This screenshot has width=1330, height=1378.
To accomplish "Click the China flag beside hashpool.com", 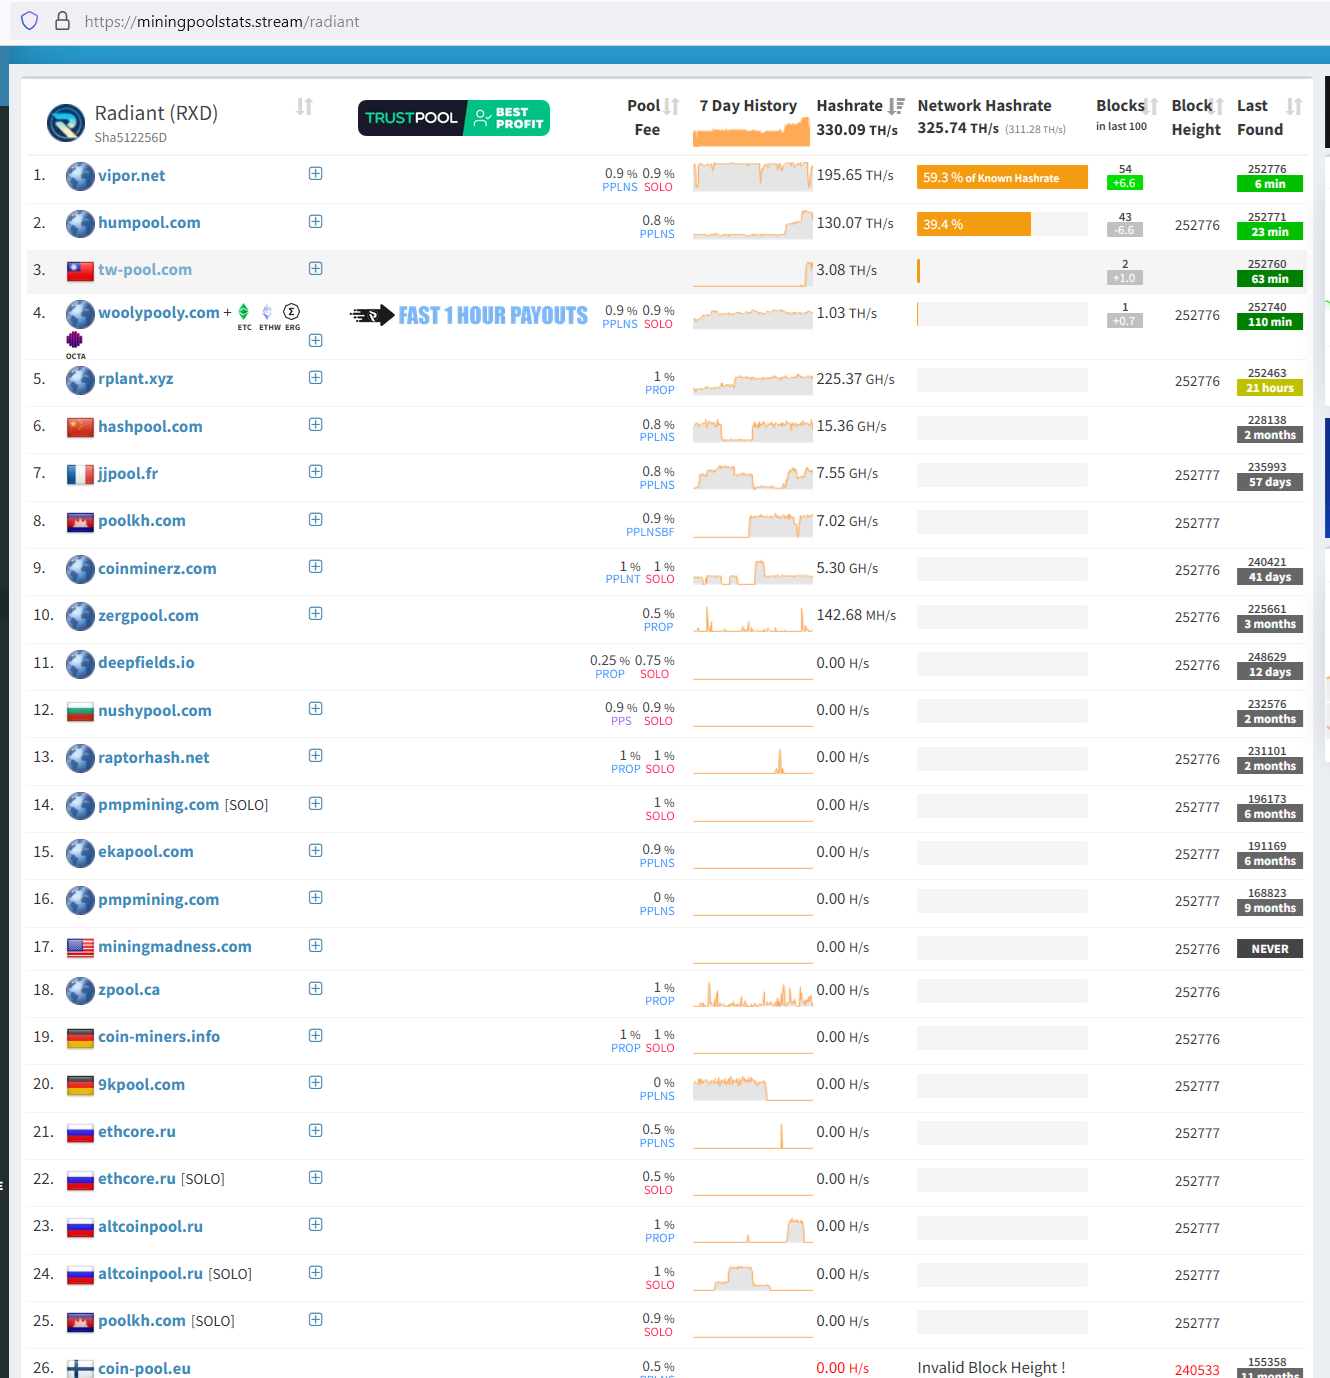I will coord(80,428).
